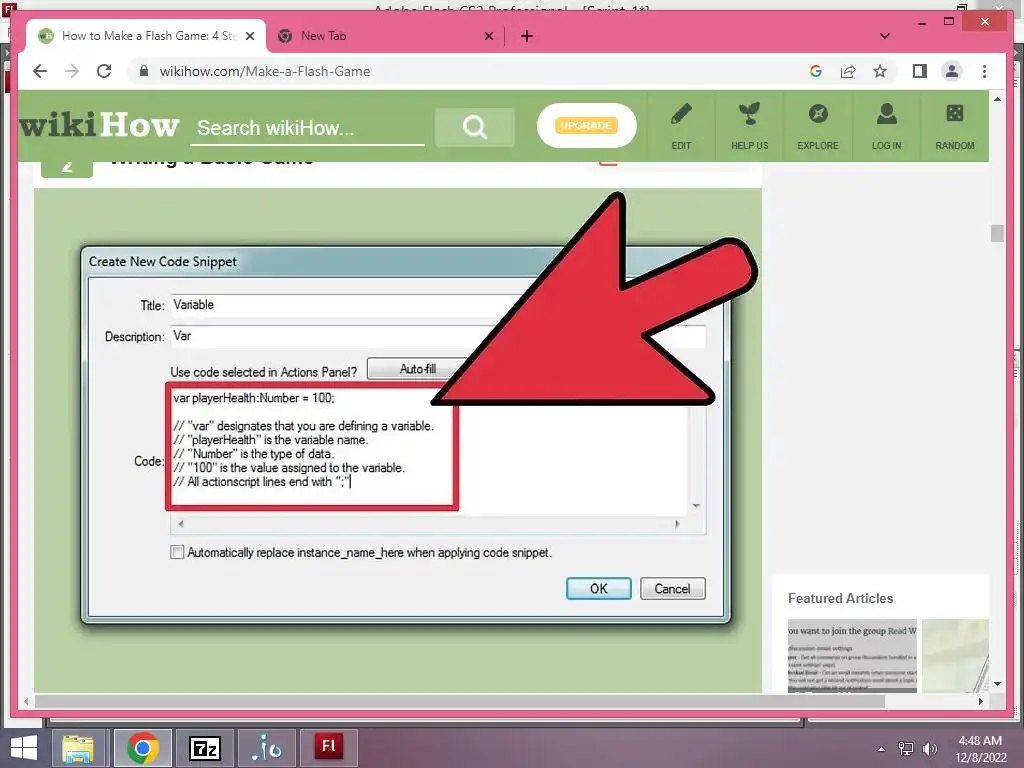Open the first Featured Articles thumbnail
The height and width of the screenshot is (768, 1024).
(852, 656)
